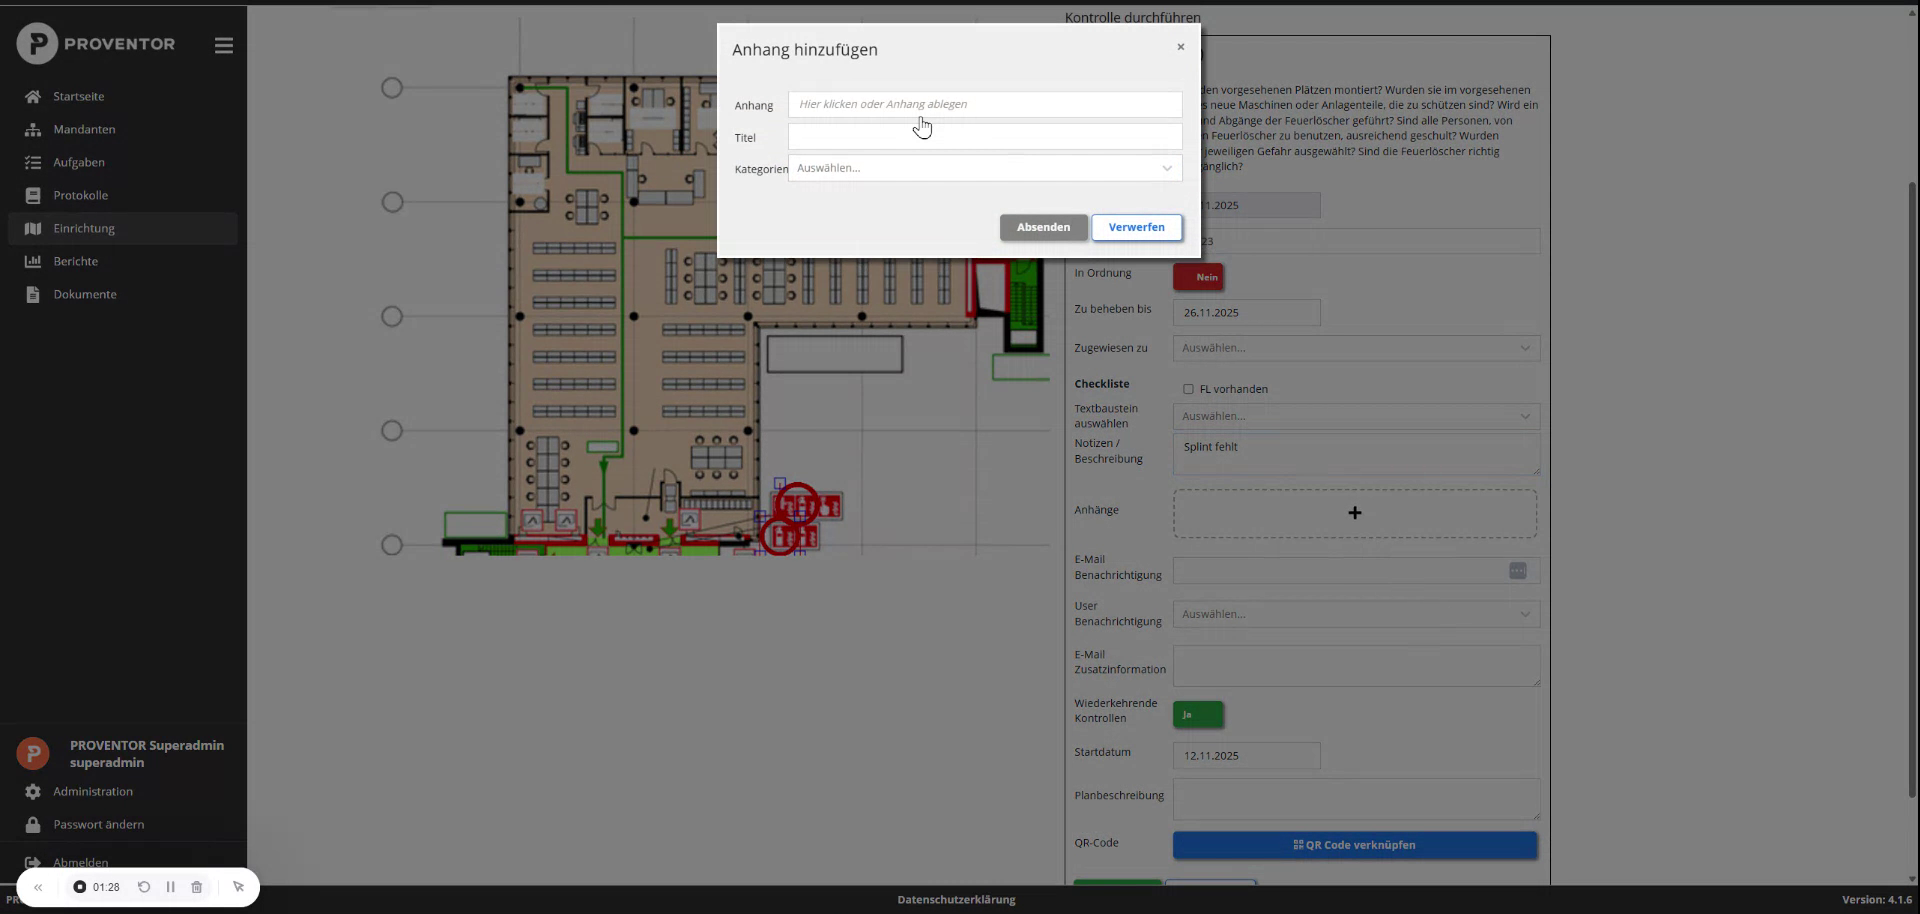Screen dimensions: 1920x914
Task: Check the FL vorhanden checkbox
Action: coord(1188,389)
